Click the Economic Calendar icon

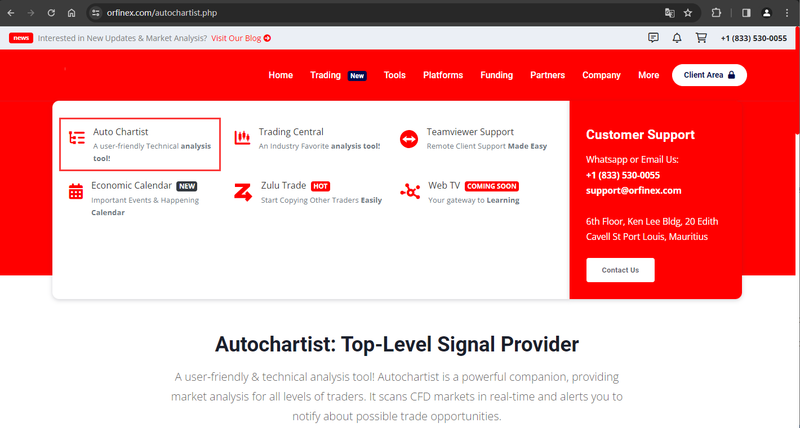(76, 191)
